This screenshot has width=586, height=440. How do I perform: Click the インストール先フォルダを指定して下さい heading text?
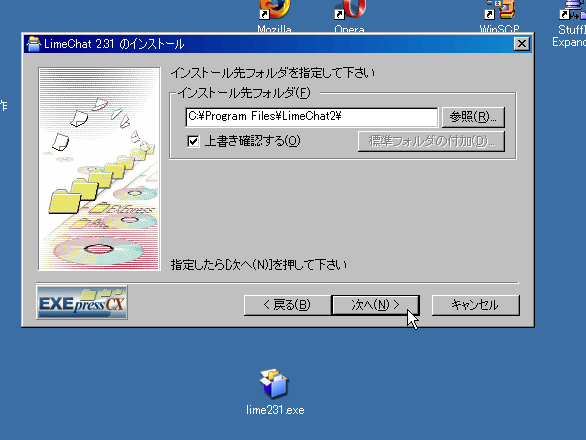pyautogui.click(x=273, y=73)
